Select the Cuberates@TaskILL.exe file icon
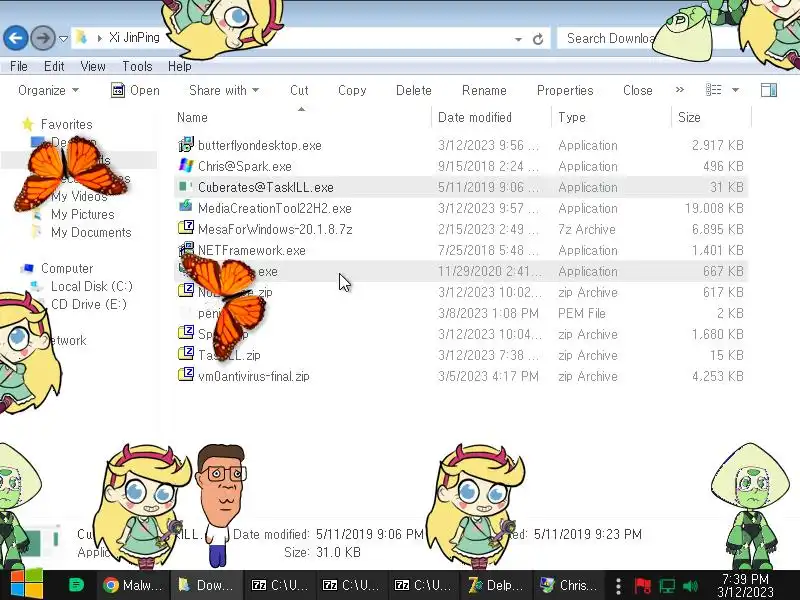The image size is (800, 600). click(x=186, y=187)
